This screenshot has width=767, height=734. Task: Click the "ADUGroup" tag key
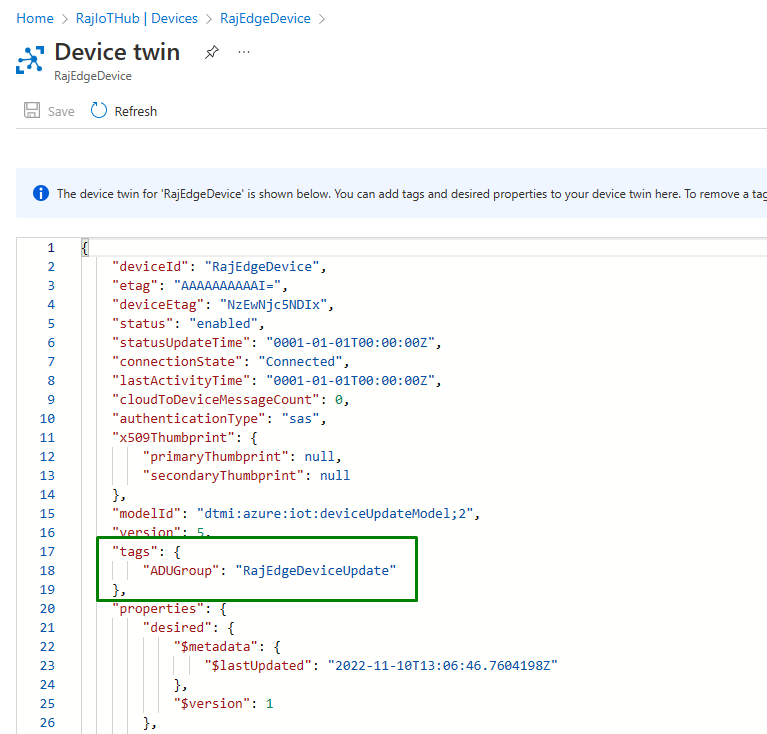[181, 571]
